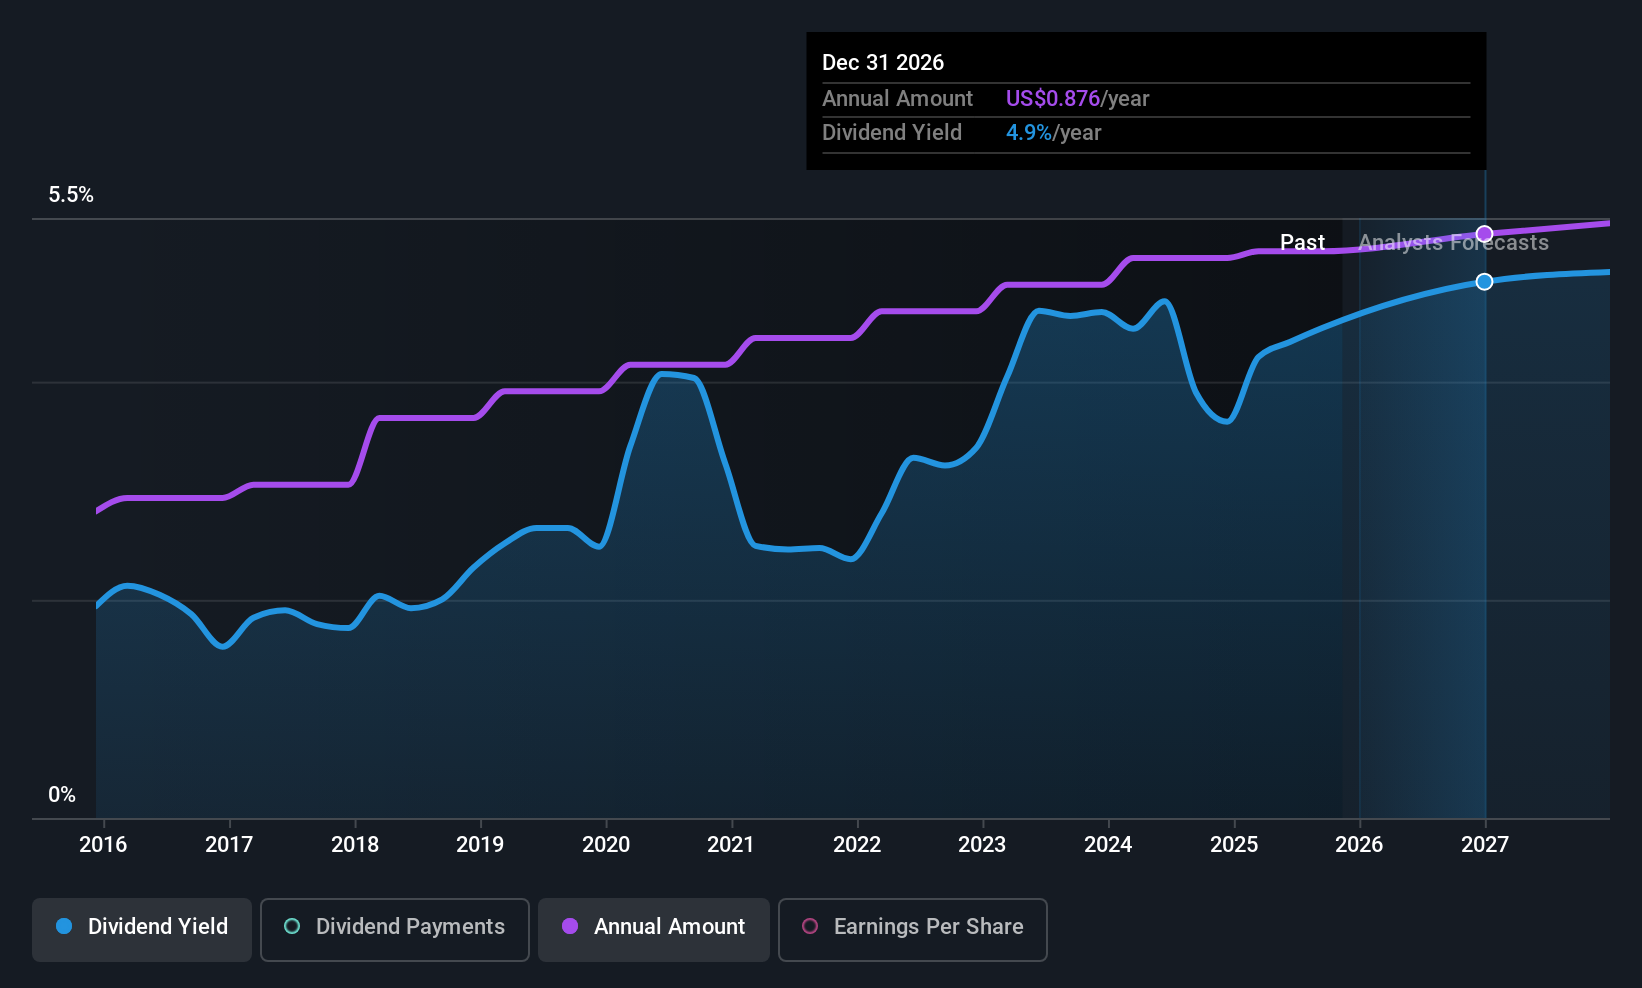Click the blue Dividend Yield legend dot
The width and height of the screenshot is (1642, 988).
coord(64,926)
